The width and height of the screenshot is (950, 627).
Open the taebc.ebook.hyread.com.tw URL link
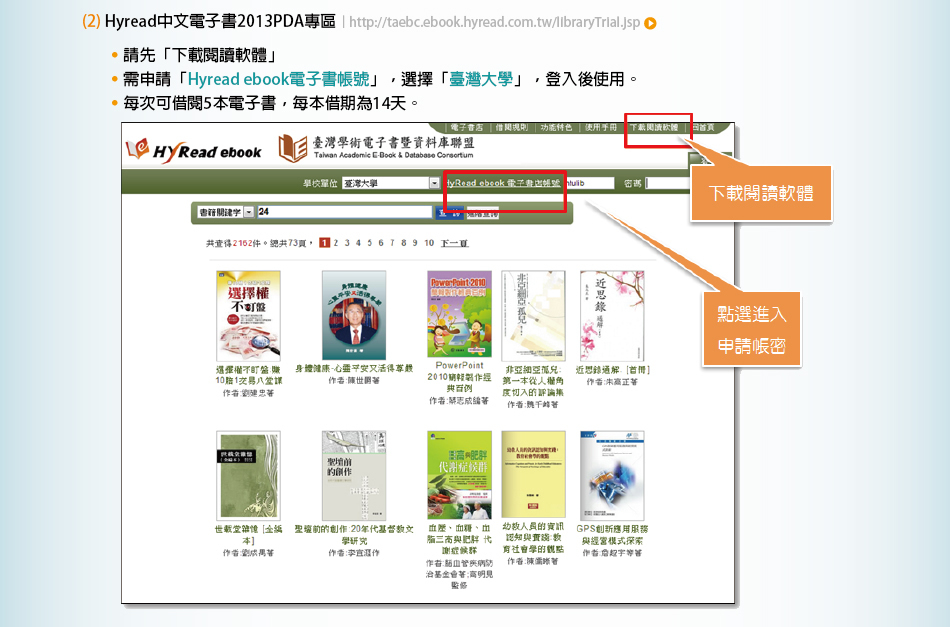coord(494,22)
